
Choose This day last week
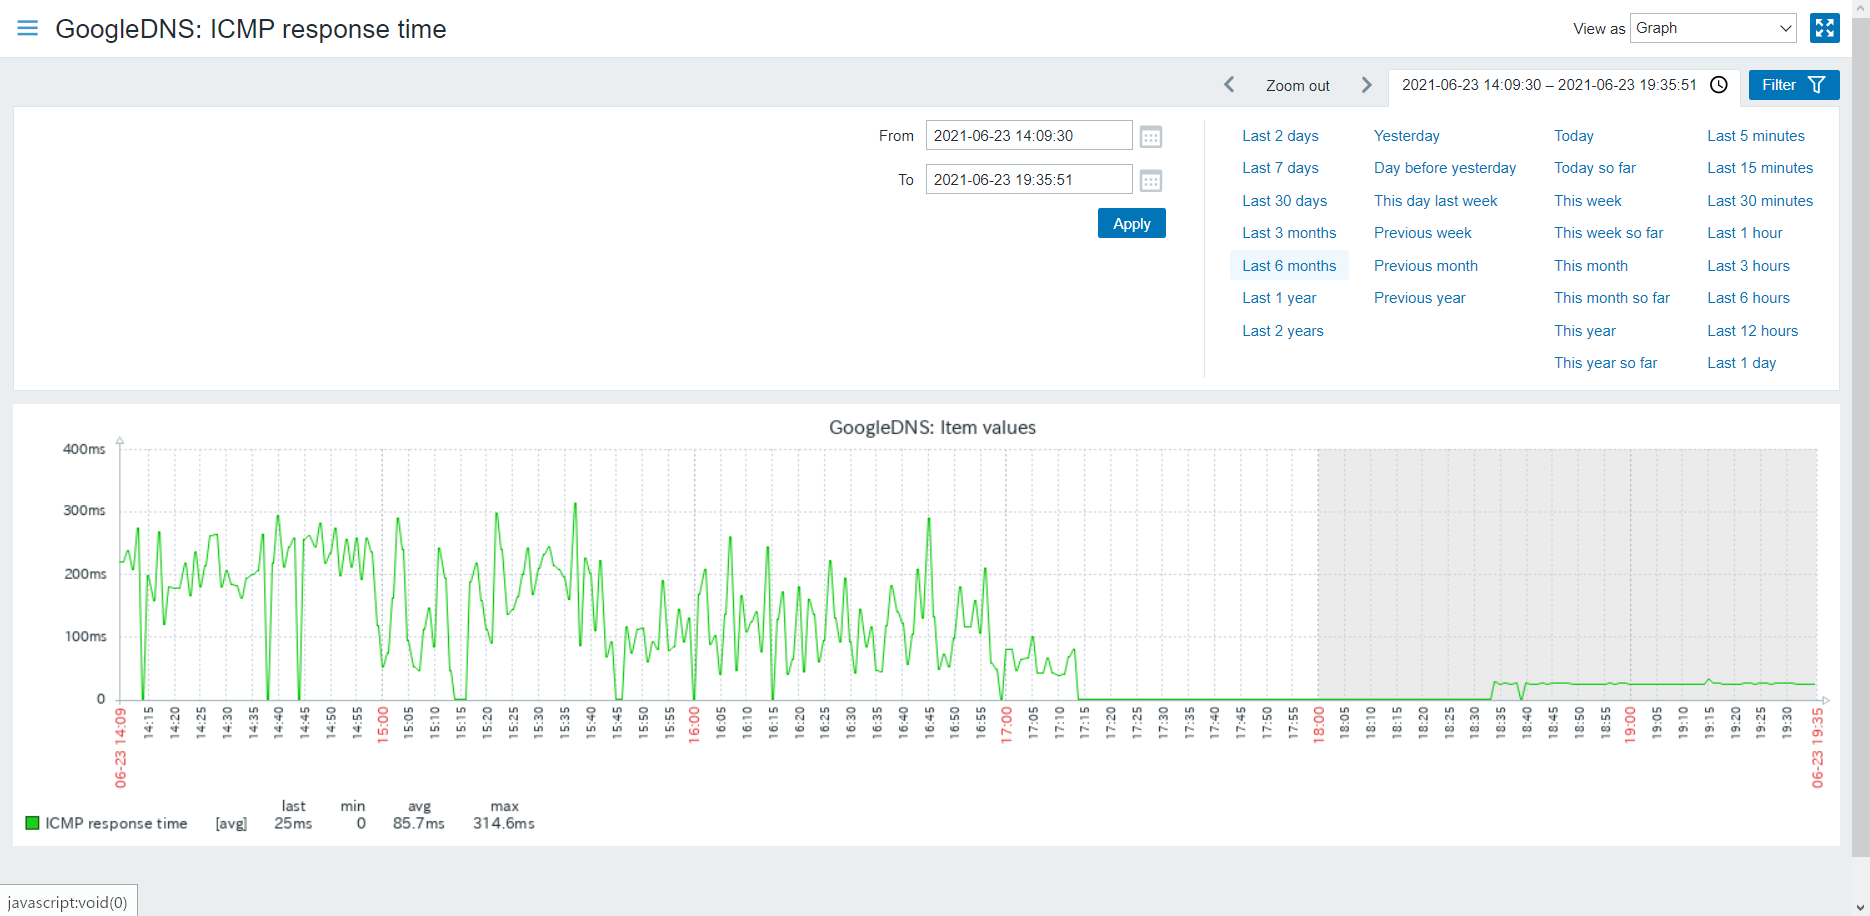[1436, 201]
